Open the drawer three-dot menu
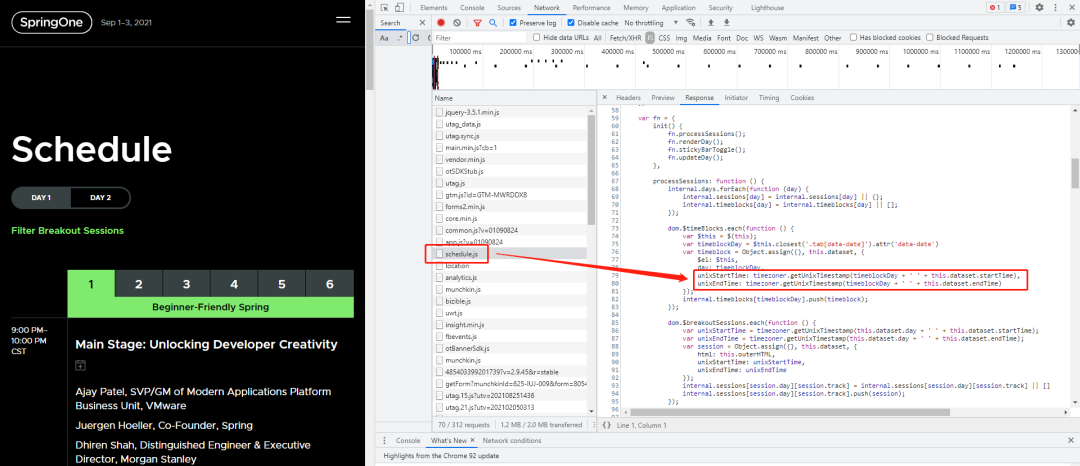 (382, 441)
